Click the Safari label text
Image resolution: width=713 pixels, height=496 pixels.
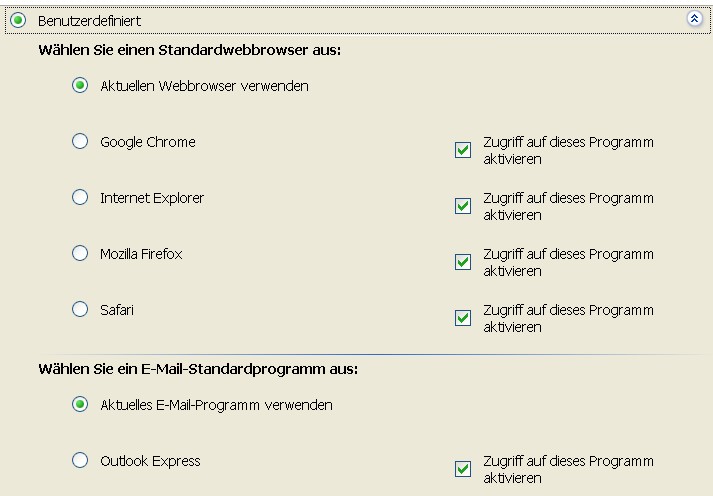(x=117, y=310)
